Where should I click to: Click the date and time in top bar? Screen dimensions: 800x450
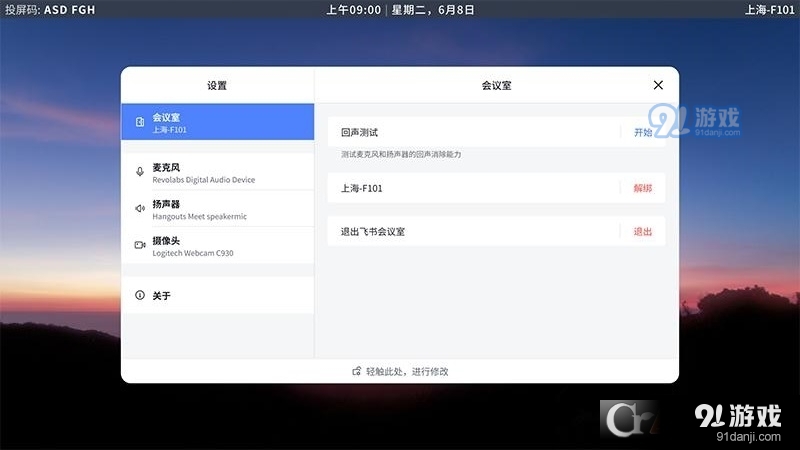pyautogui.click(x=401, y=10)
